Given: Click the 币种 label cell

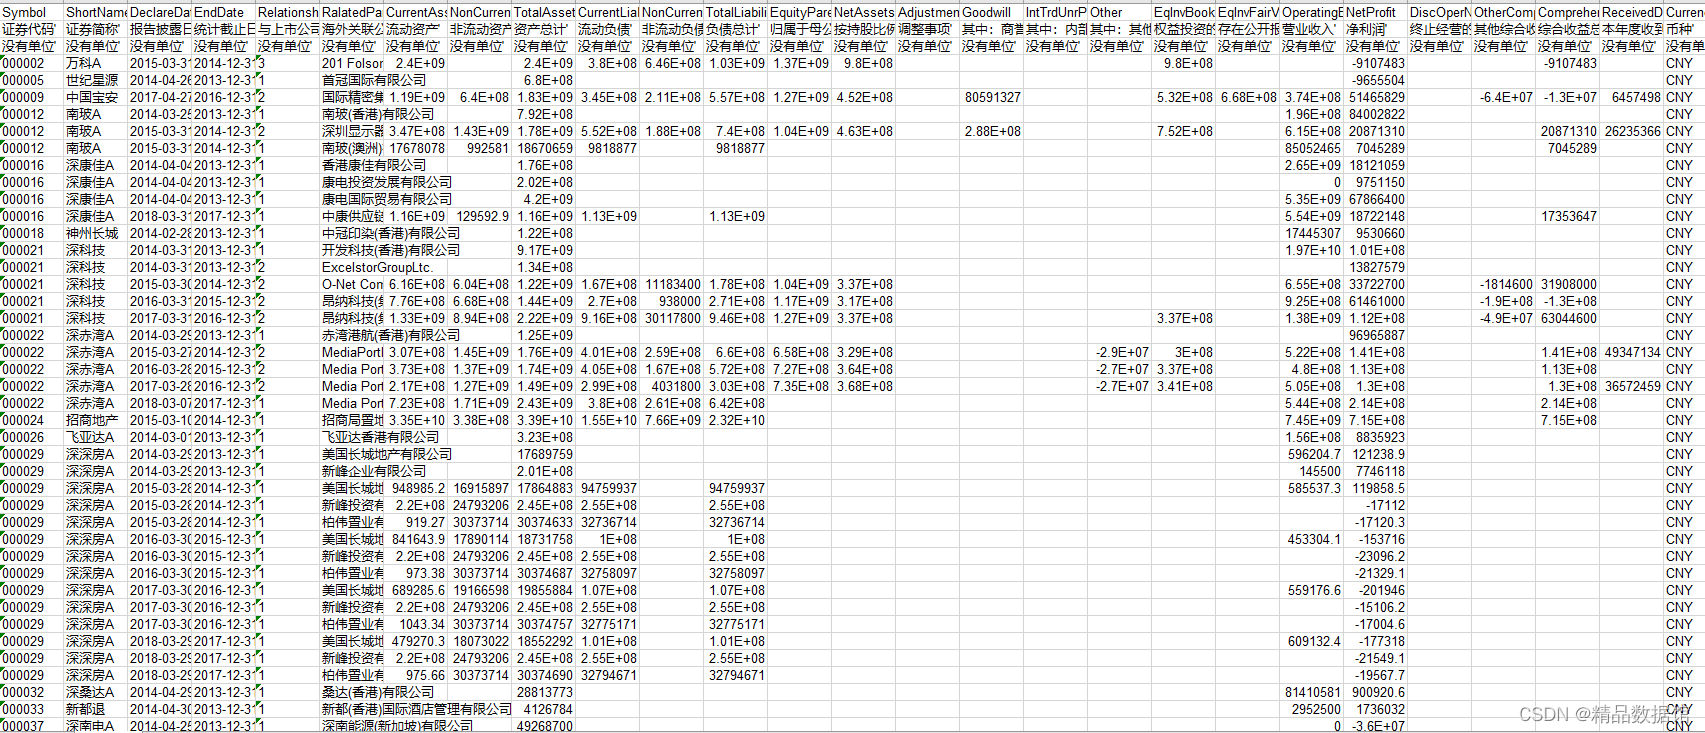Looking at the screenshot, I should click(x=1684, y=29).
